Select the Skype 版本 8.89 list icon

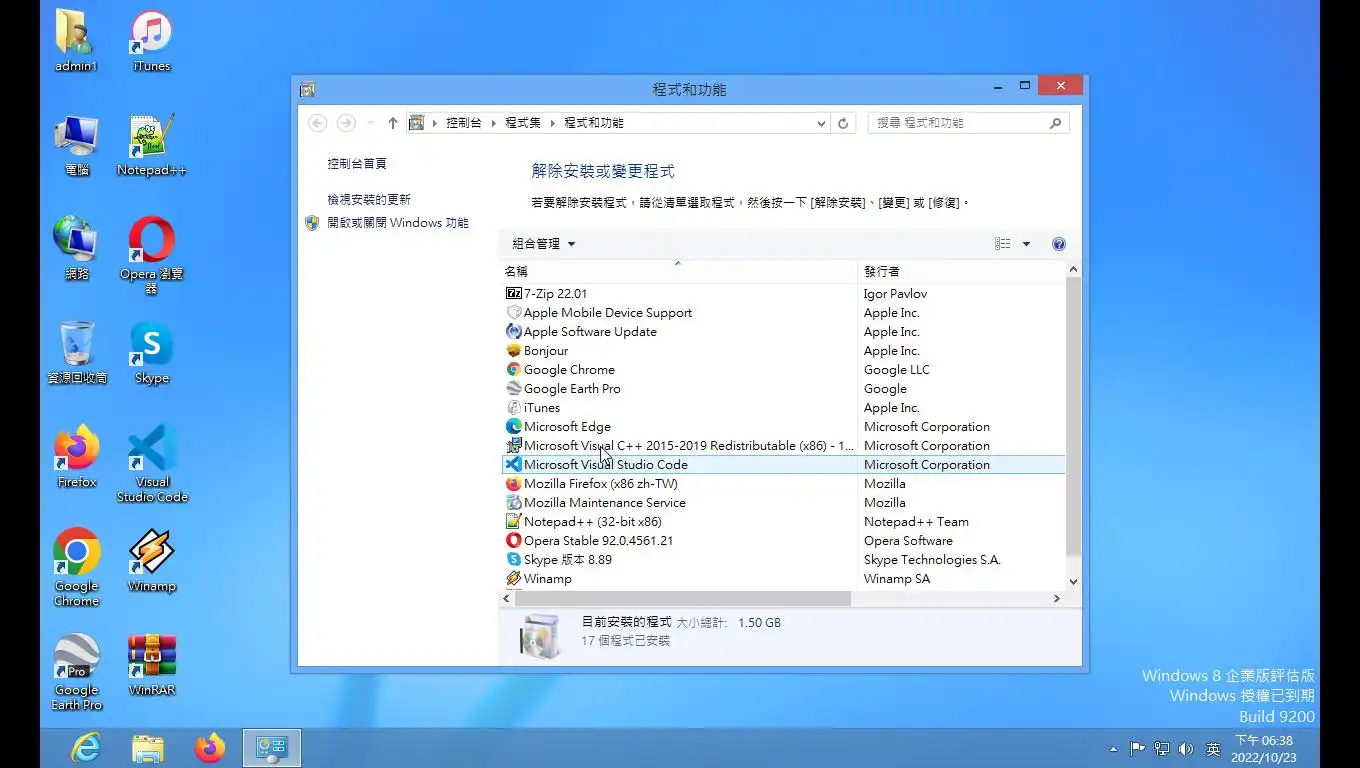coord(514,560)
